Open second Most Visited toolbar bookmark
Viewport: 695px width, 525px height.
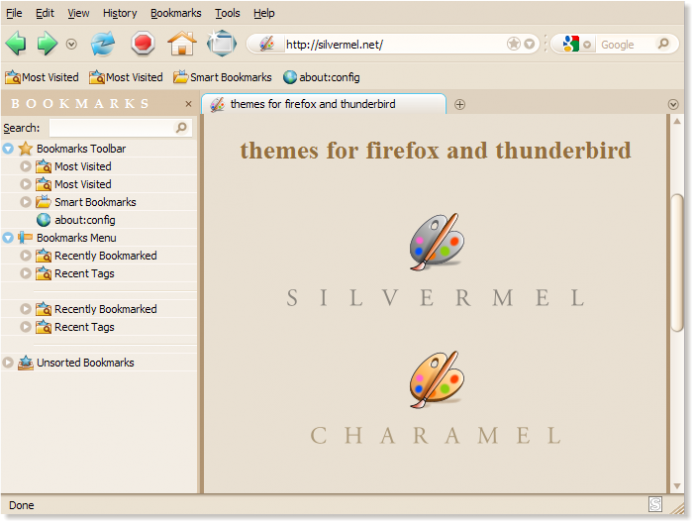[126, 77]
